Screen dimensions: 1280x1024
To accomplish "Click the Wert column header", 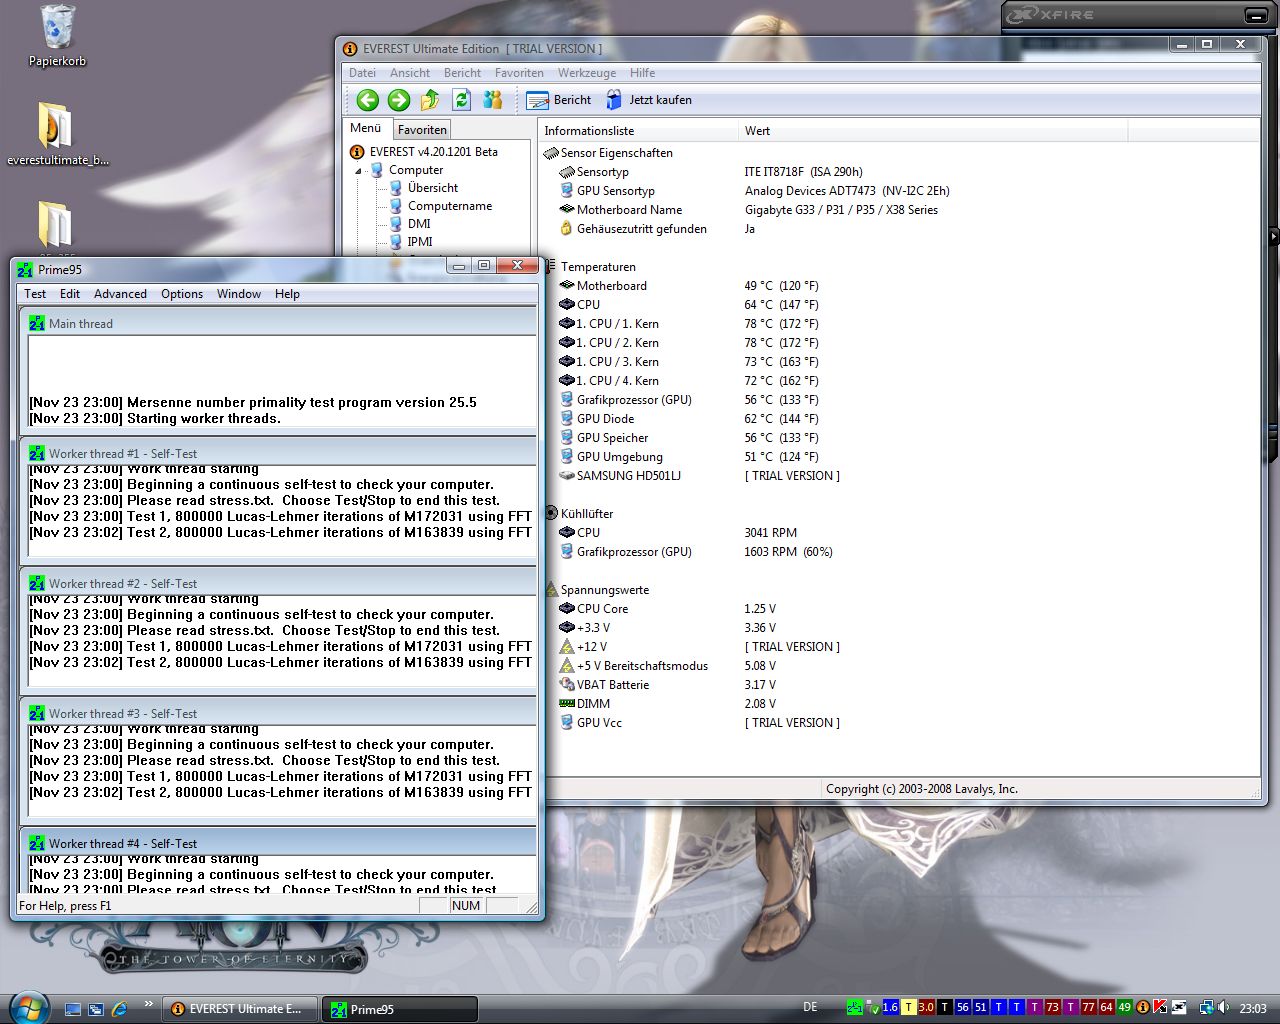I will pyautogui.click(x=933, y=131).
